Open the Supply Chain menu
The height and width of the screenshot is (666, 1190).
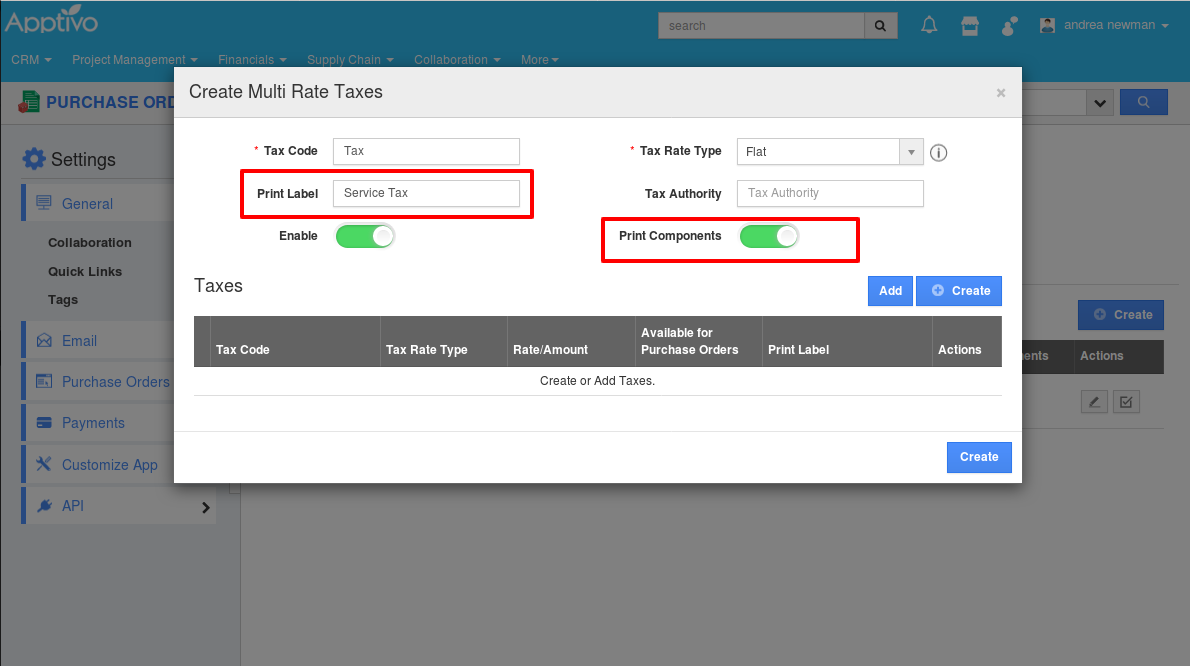click(350, 60)
